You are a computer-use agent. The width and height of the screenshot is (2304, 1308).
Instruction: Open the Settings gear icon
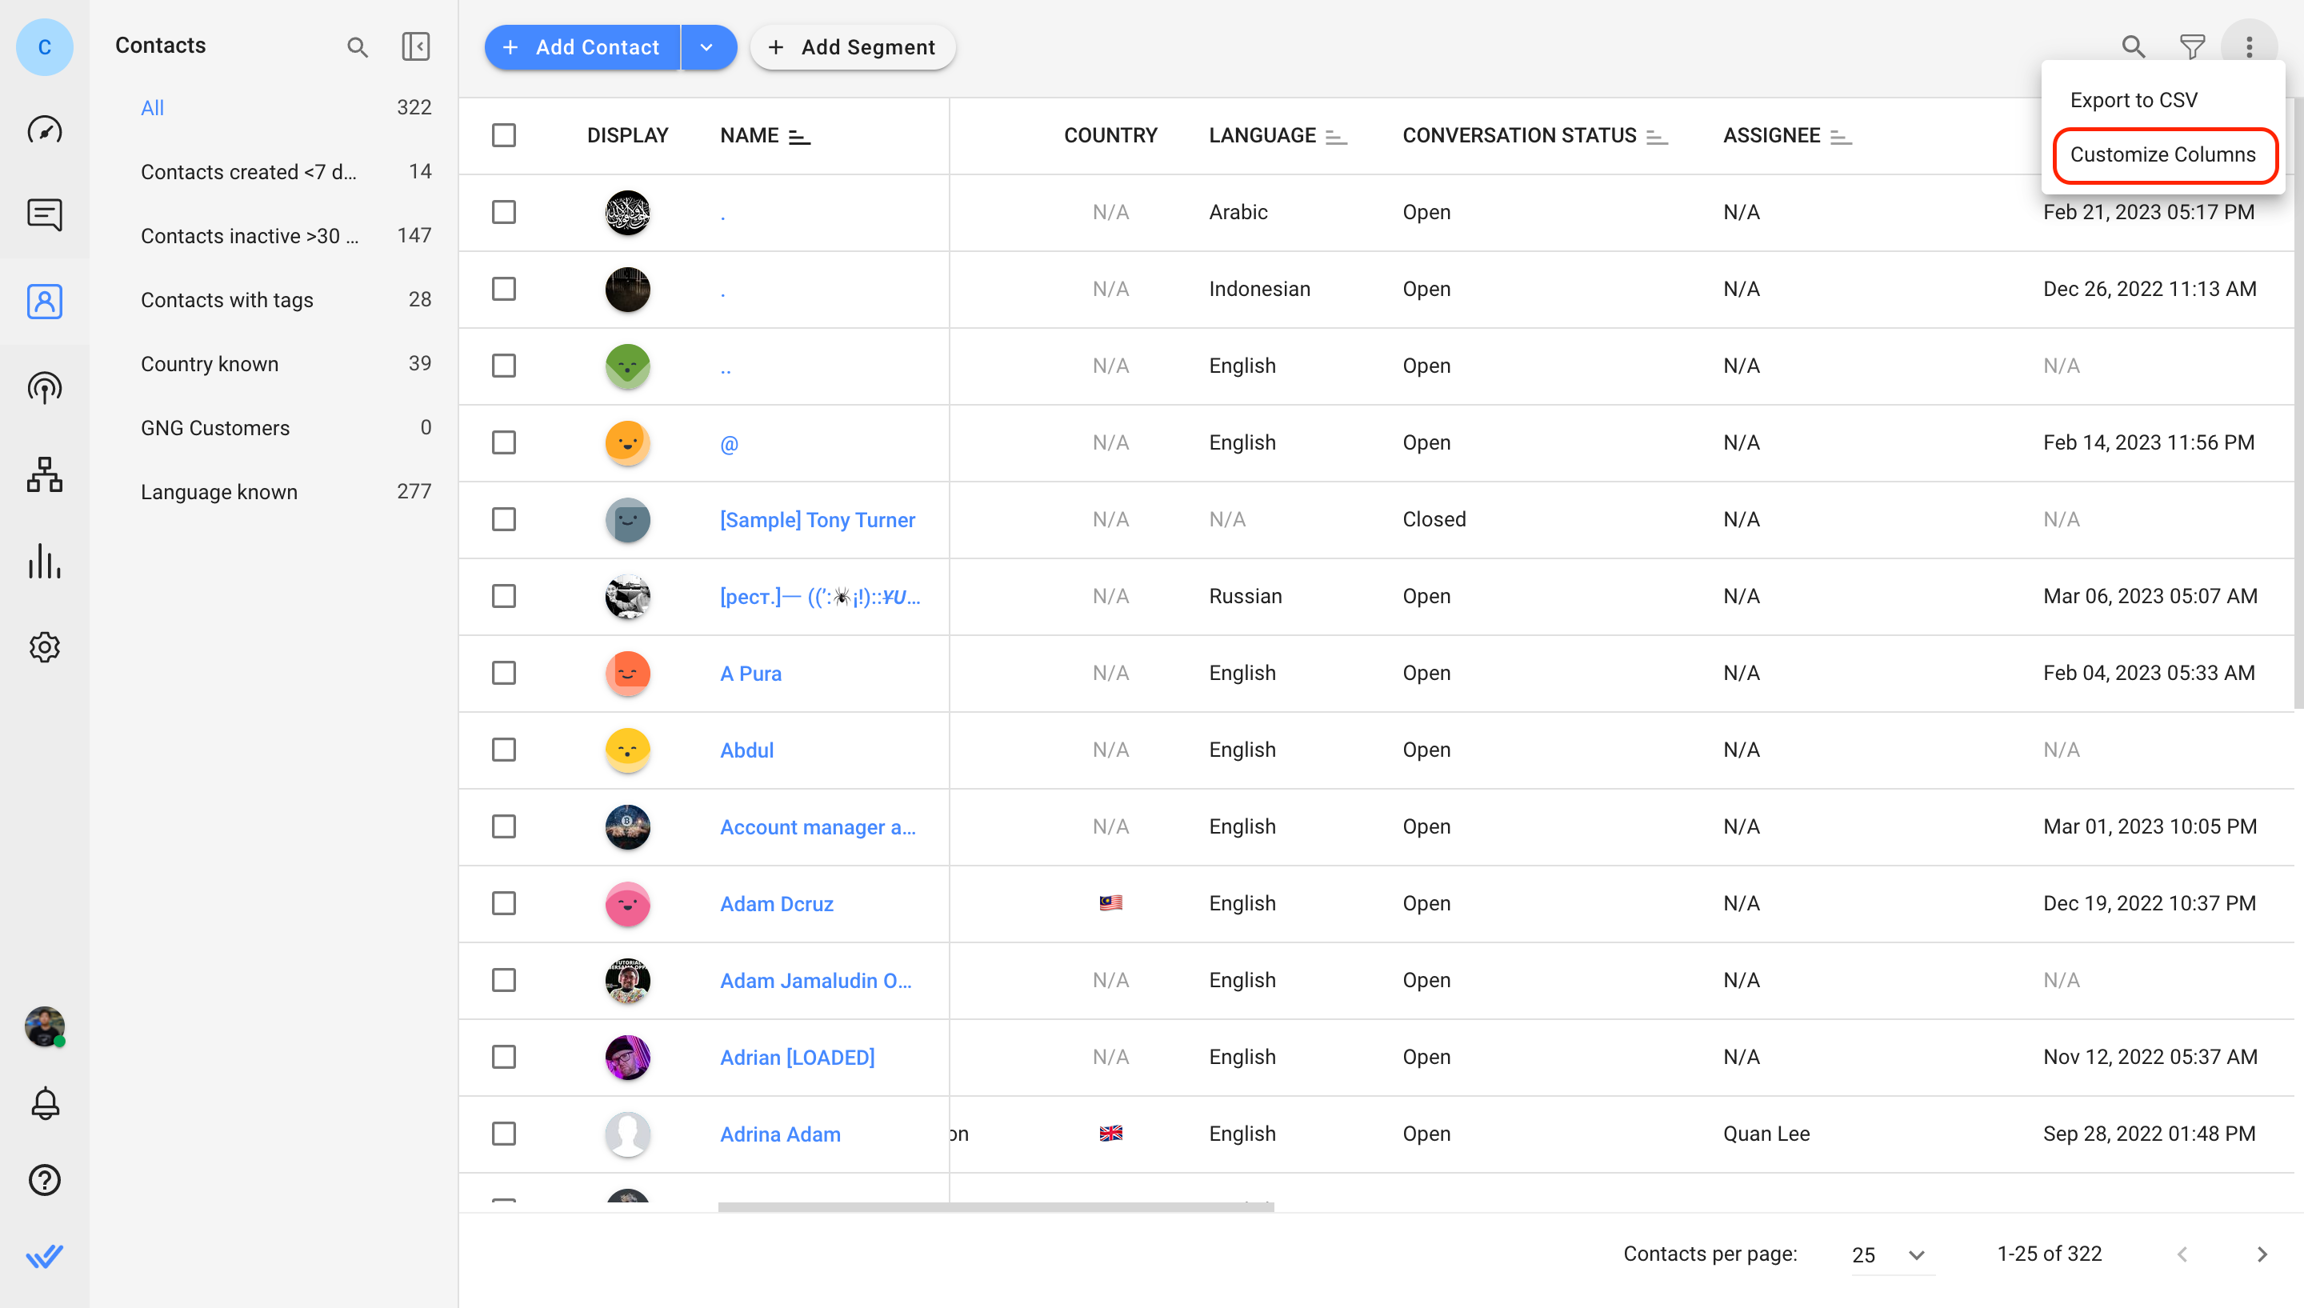pos(44,647)
